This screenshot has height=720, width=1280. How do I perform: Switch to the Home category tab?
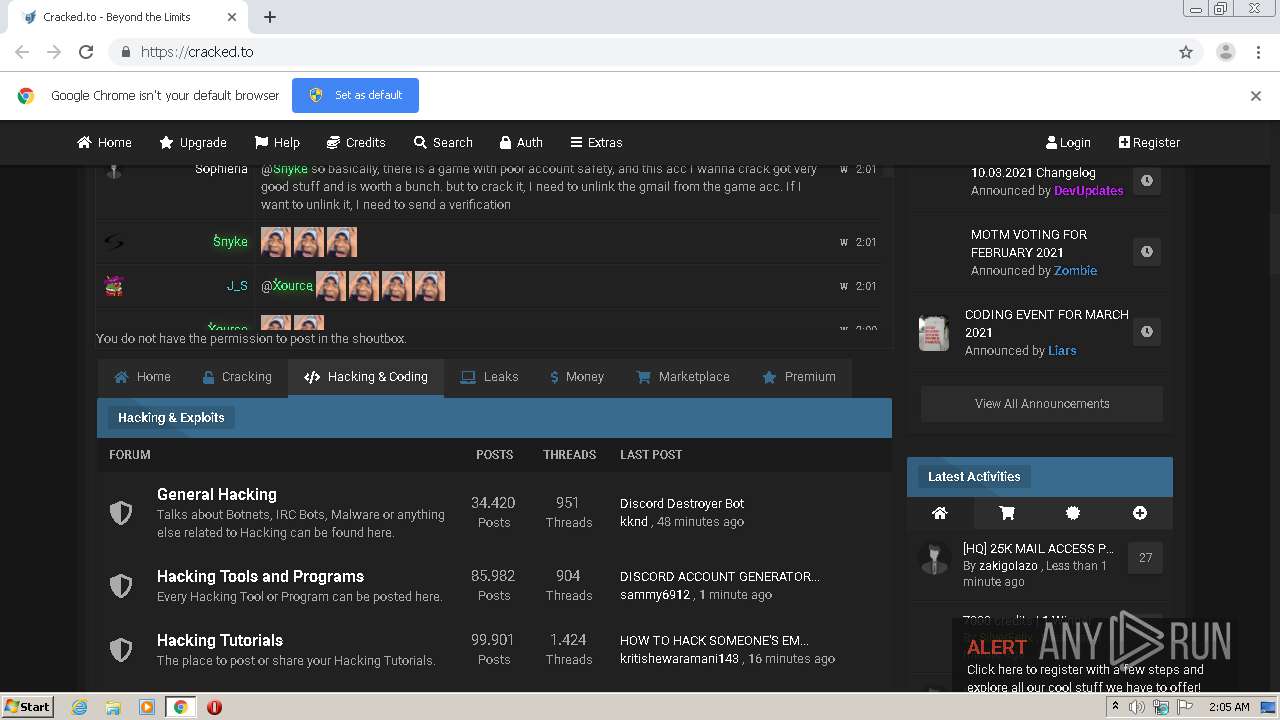(142, 377)
